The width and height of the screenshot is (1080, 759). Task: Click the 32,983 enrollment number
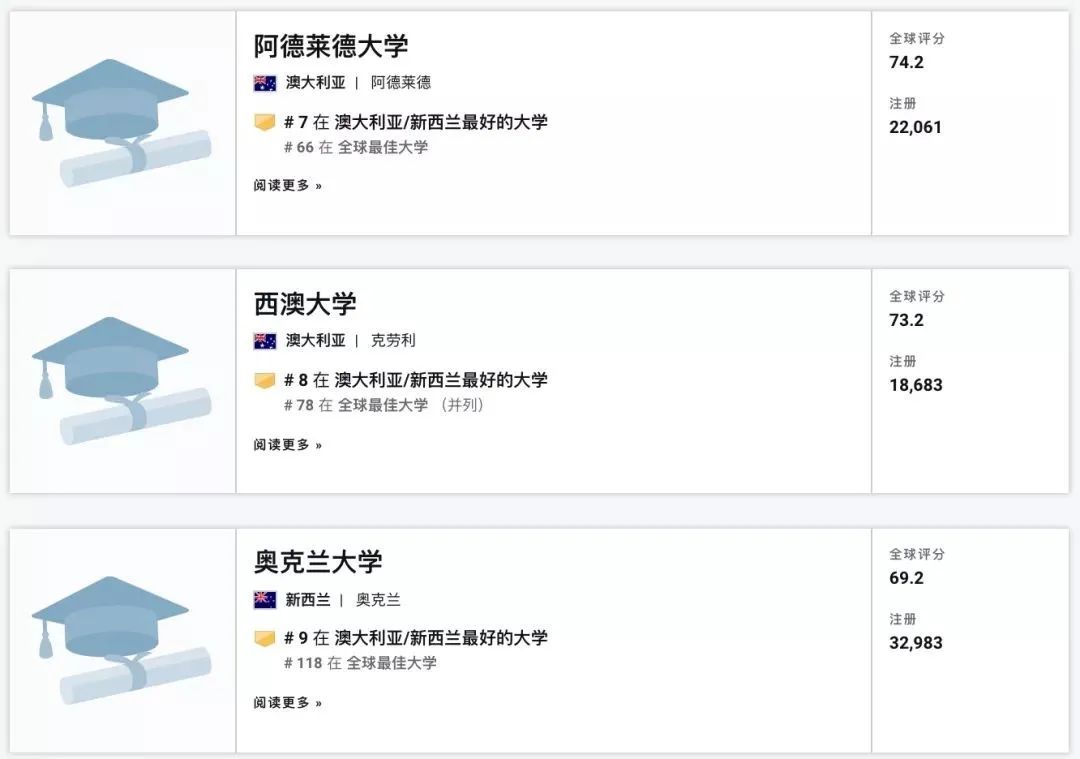coord(915,643)
